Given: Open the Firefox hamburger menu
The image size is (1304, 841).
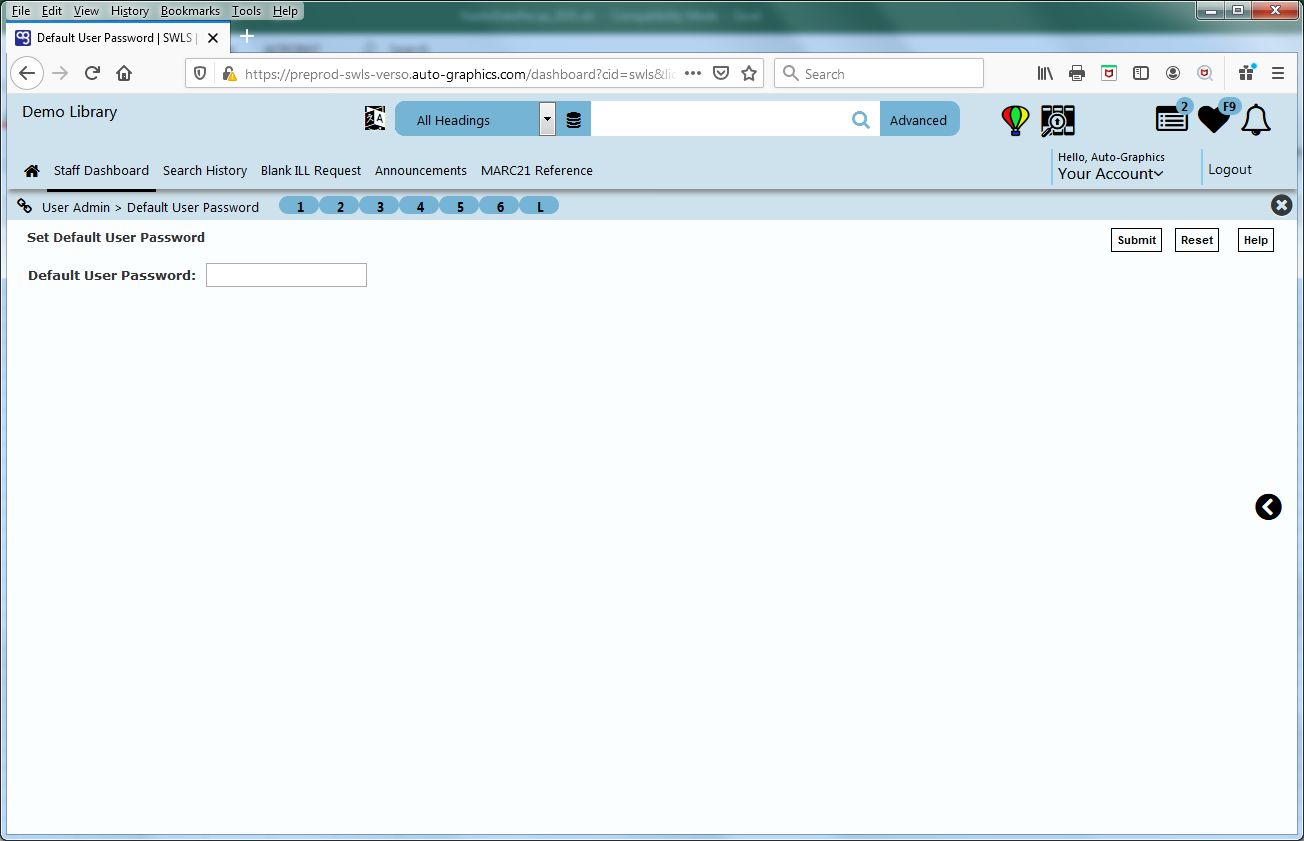Looking at the screenshot, I should (1278, 73).
